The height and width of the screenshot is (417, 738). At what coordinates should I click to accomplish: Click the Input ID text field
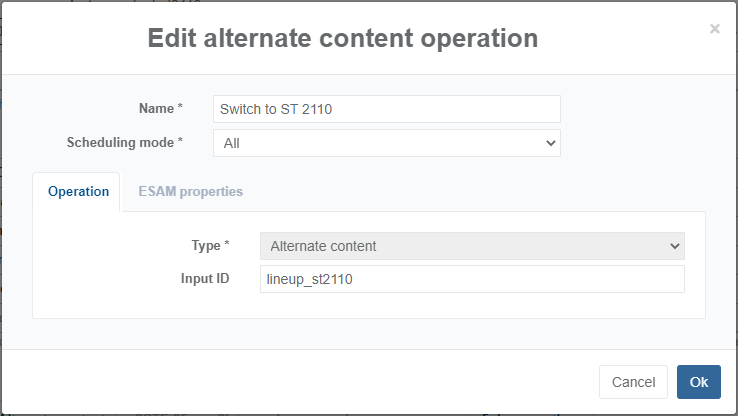(x=472, y=279)
